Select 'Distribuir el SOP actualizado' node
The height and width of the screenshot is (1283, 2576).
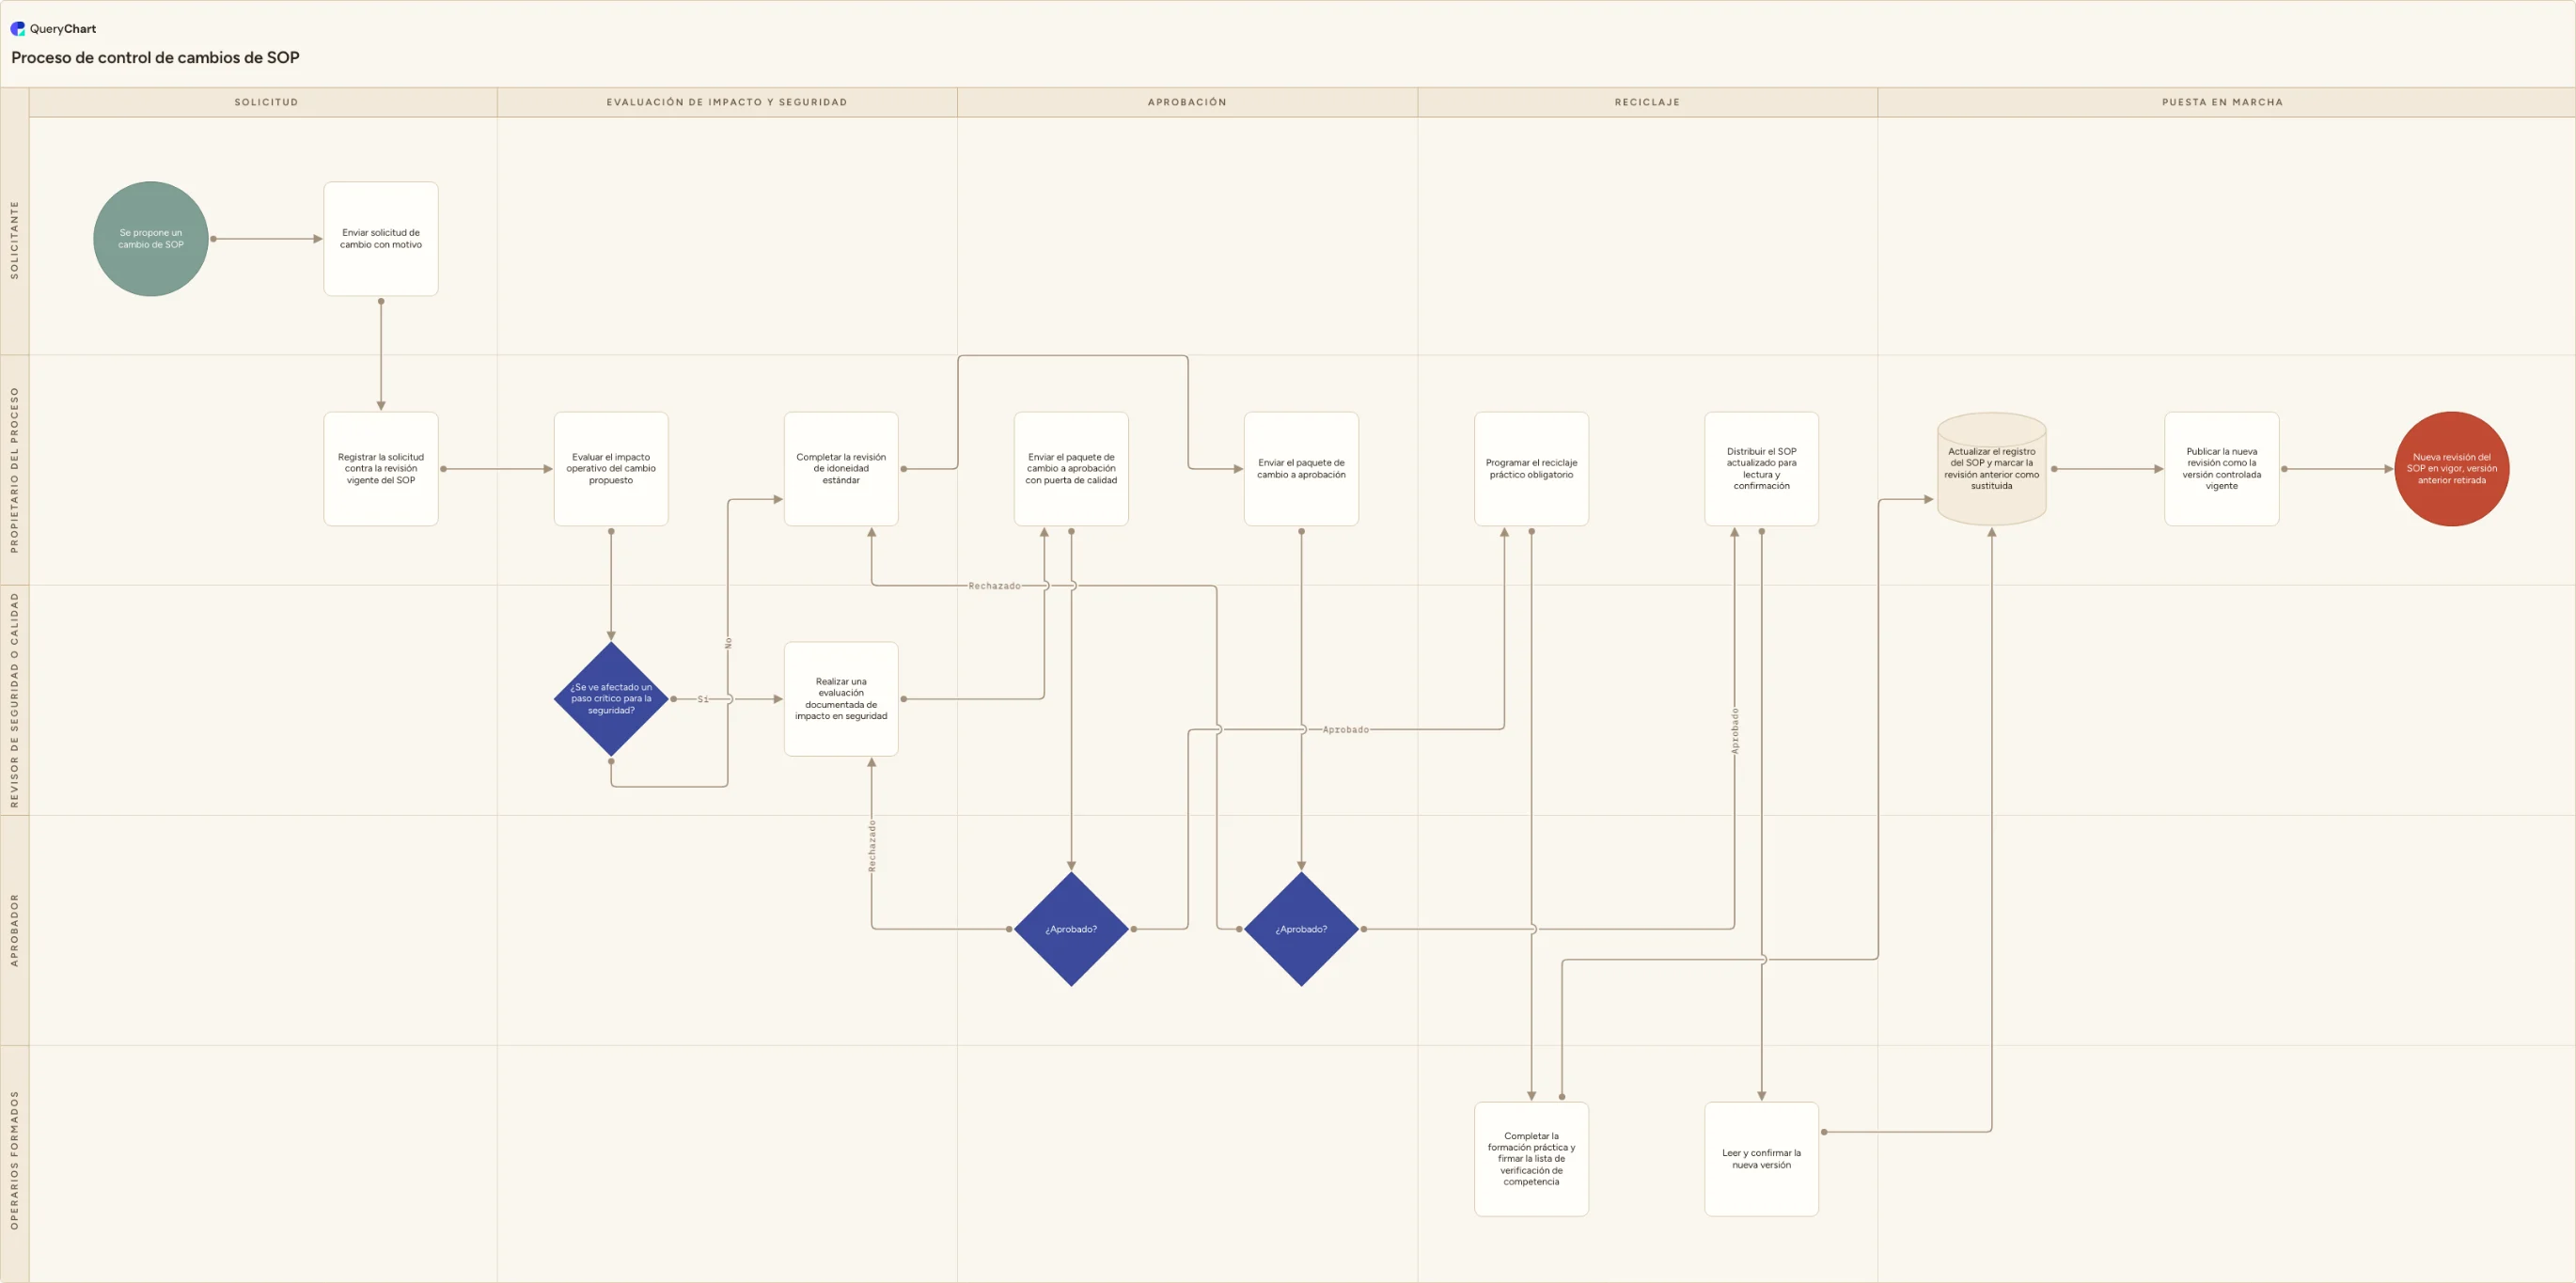[x=1761, y=469]
